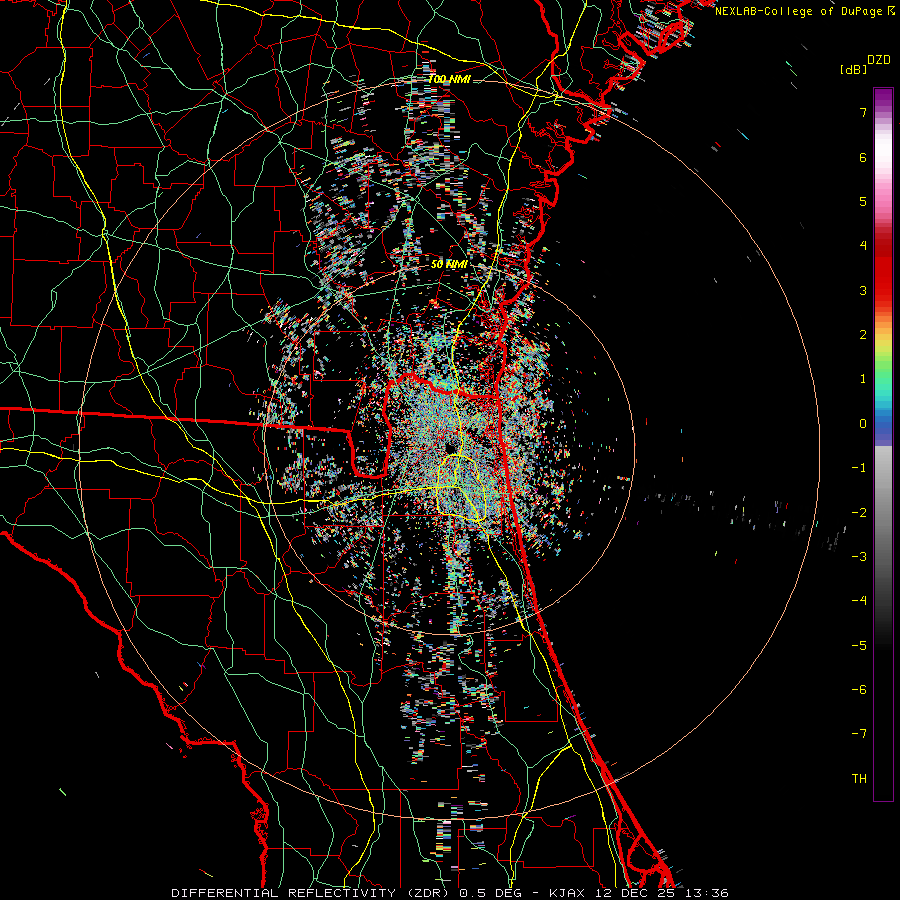
Task: Click the -1 tick on the color scale
Action: [x=859, y=468]
